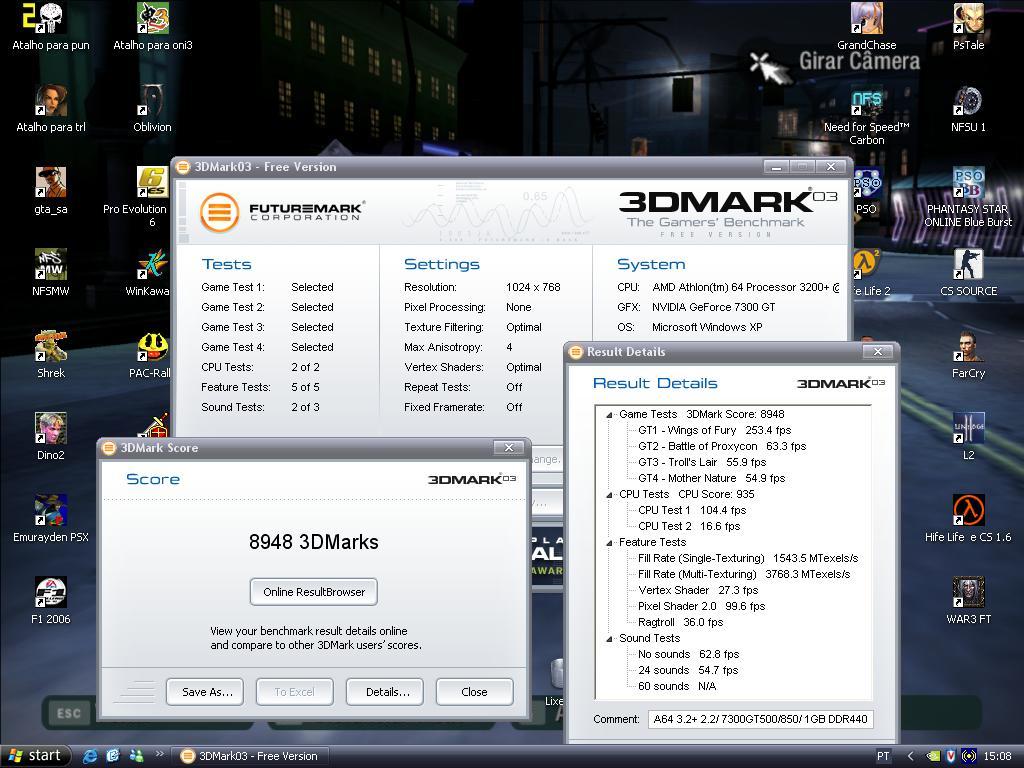Click the NFSU 1 desktop icon
This screenshot has width=1024, height=768.
point(968,109)
